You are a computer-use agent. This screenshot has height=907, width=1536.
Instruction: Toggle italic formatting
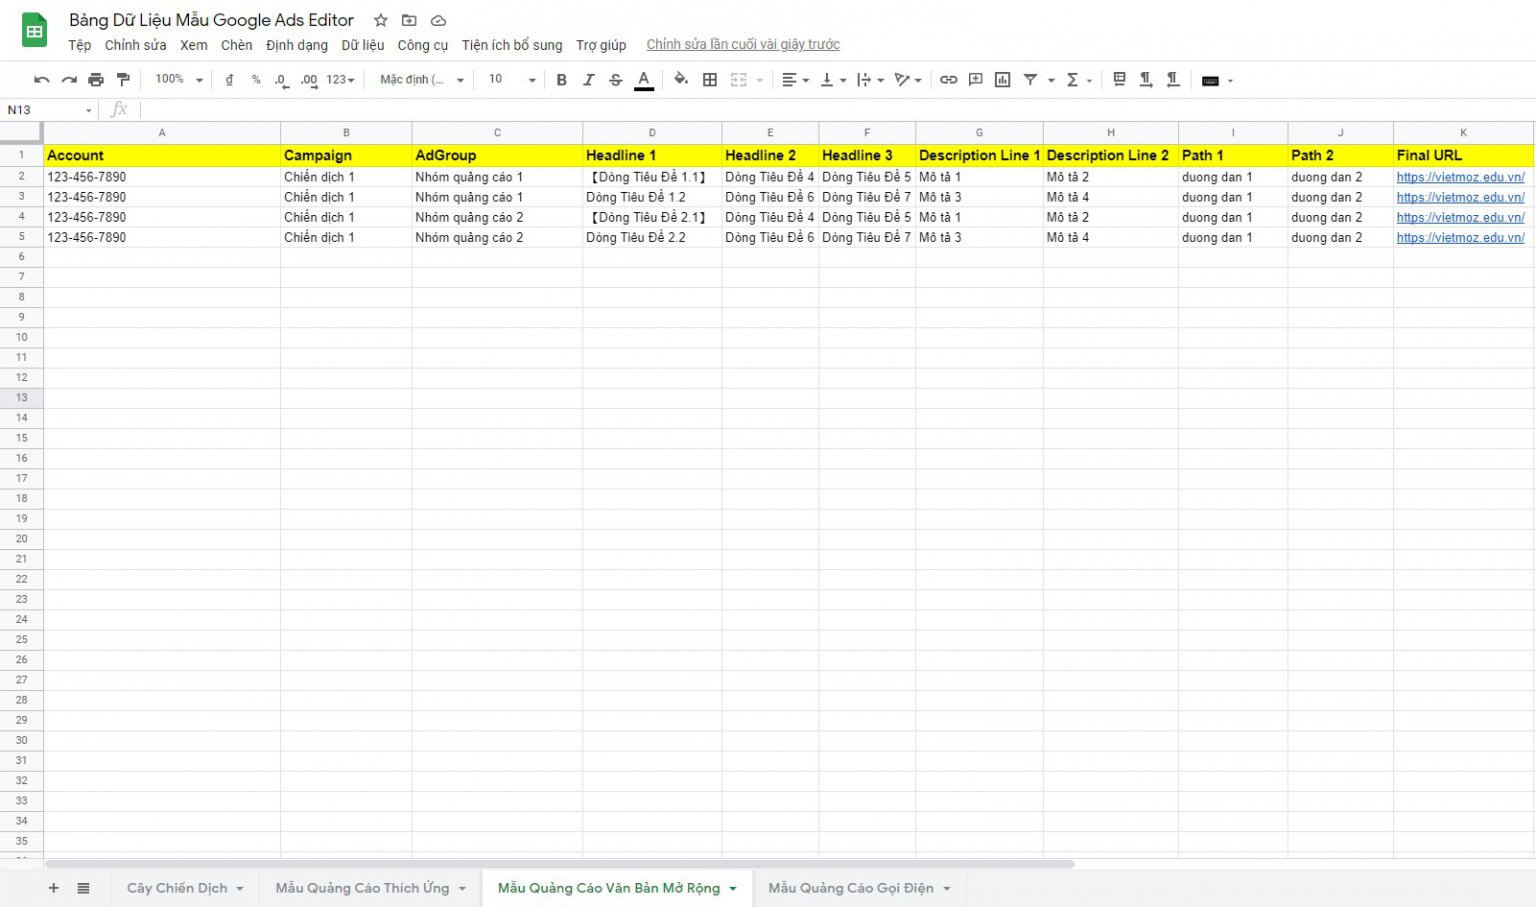click(x=589, y=80)
